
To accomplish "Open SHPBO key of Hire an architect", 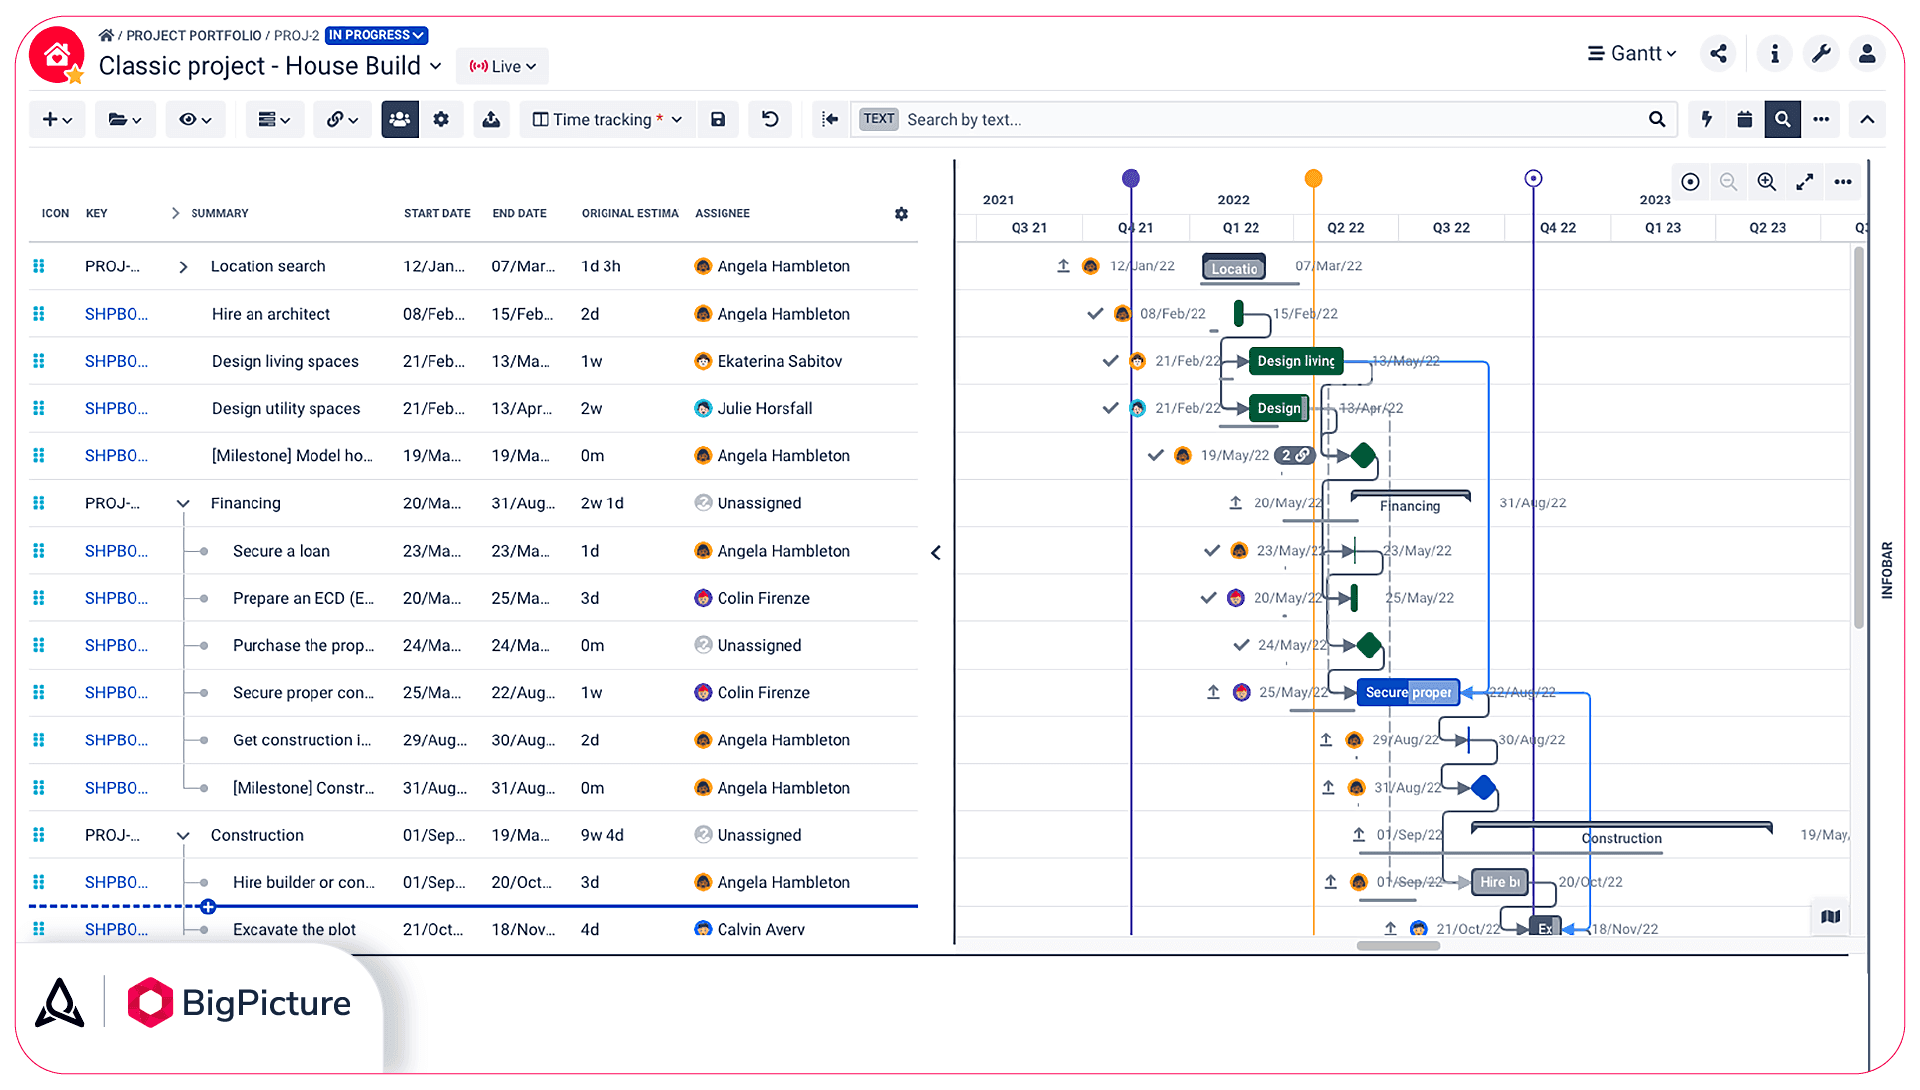I will (x=116, y=314).
